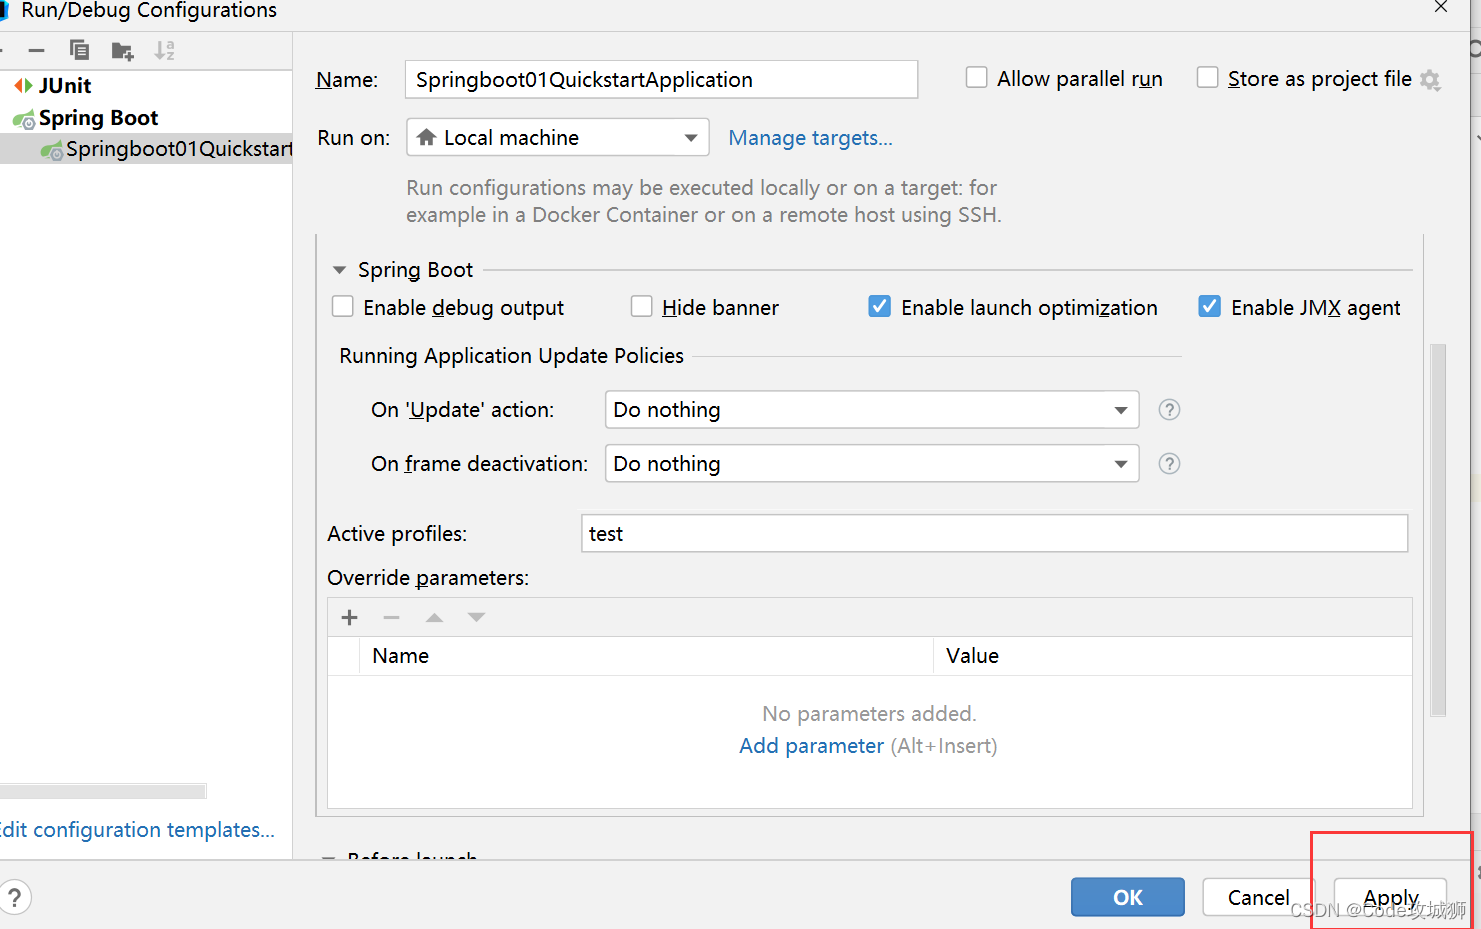The height and width of the screenshot is (929, 1481).
Task: Select the JUnit tree node
Action: [x=65, y=86]
